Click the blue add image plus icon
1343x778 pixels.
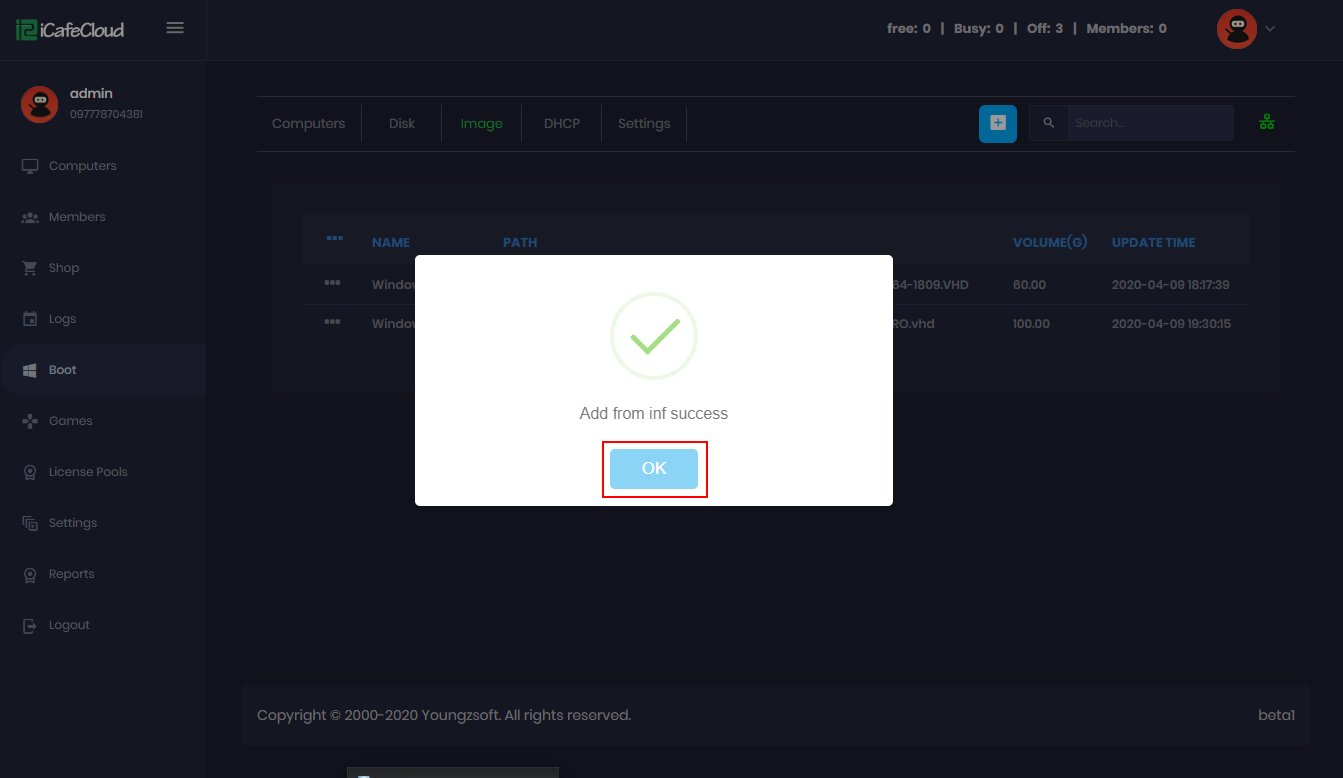[x=997, y=123]
